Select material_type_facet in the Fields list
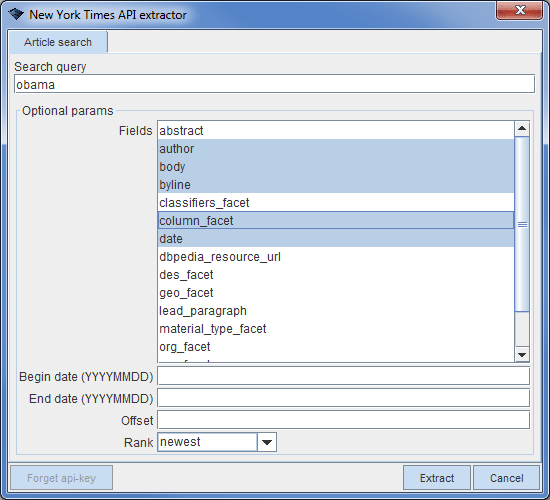550x500 pixels. tap(336, 328)
